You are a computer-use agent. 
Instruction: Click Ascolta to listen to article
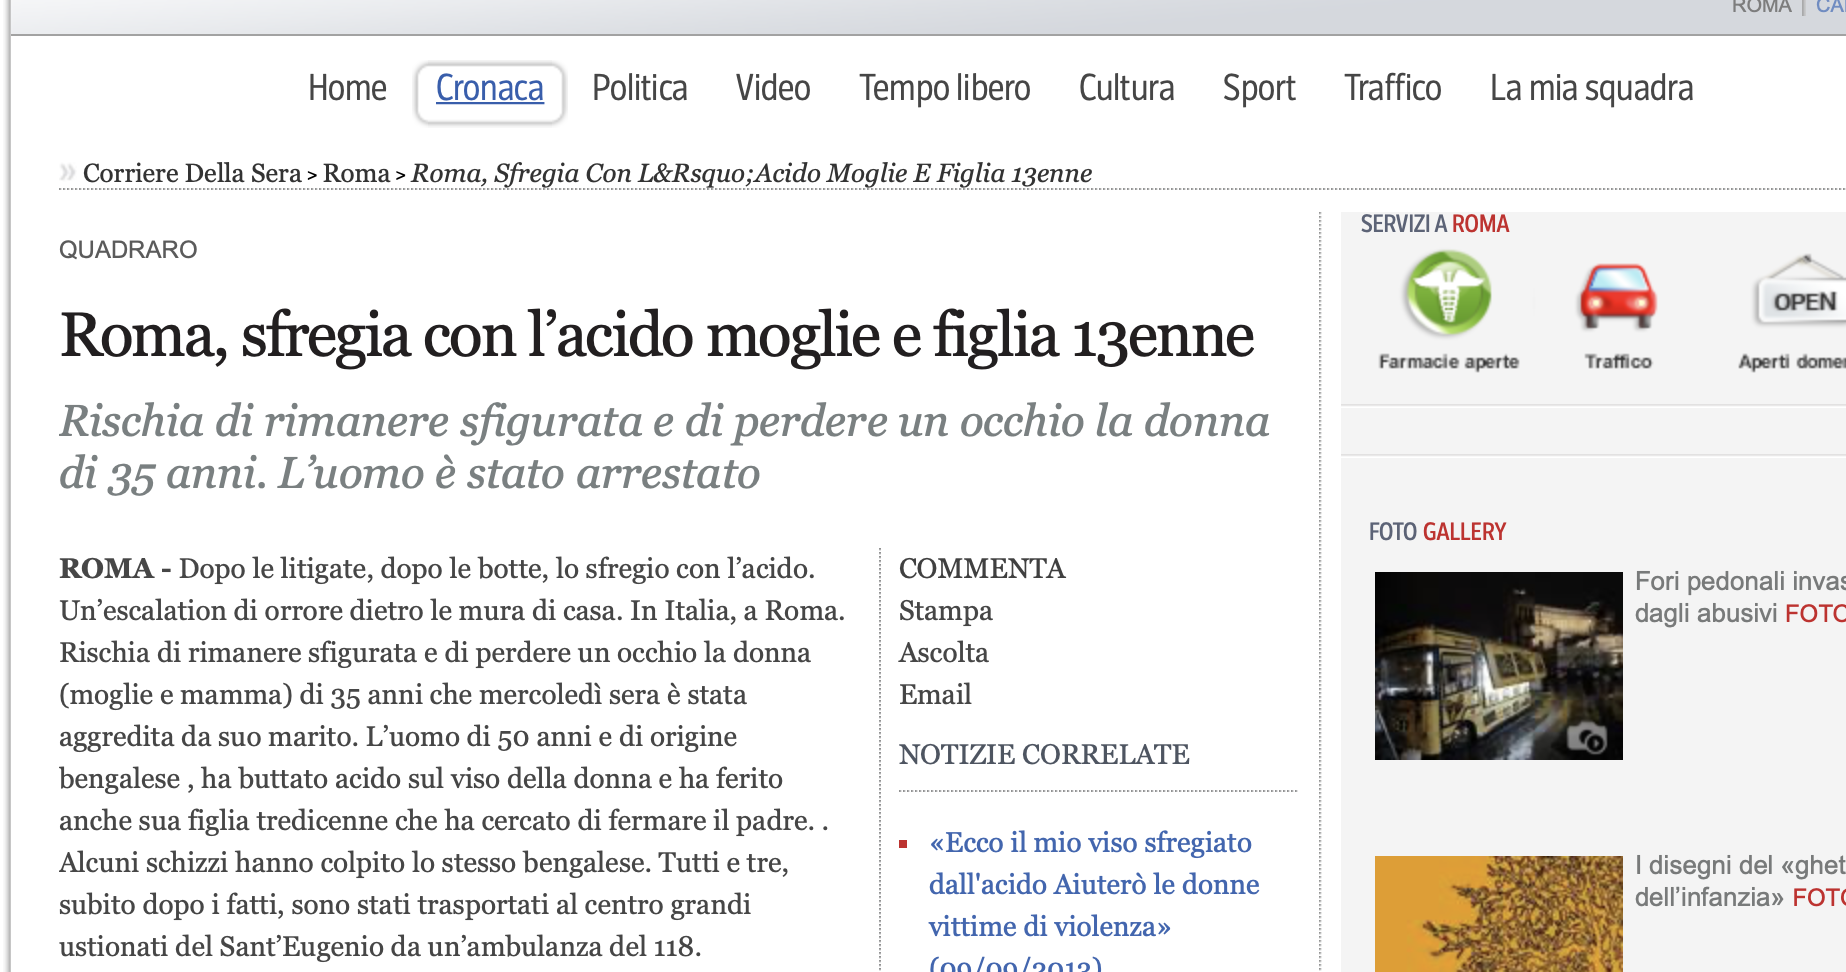(943, 653)
